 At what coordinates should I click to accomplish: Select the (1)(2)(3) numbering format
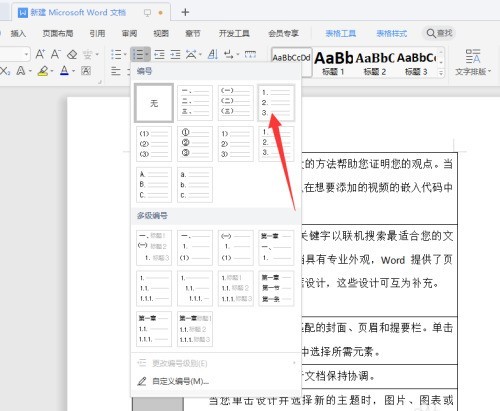tap(154, 144)
